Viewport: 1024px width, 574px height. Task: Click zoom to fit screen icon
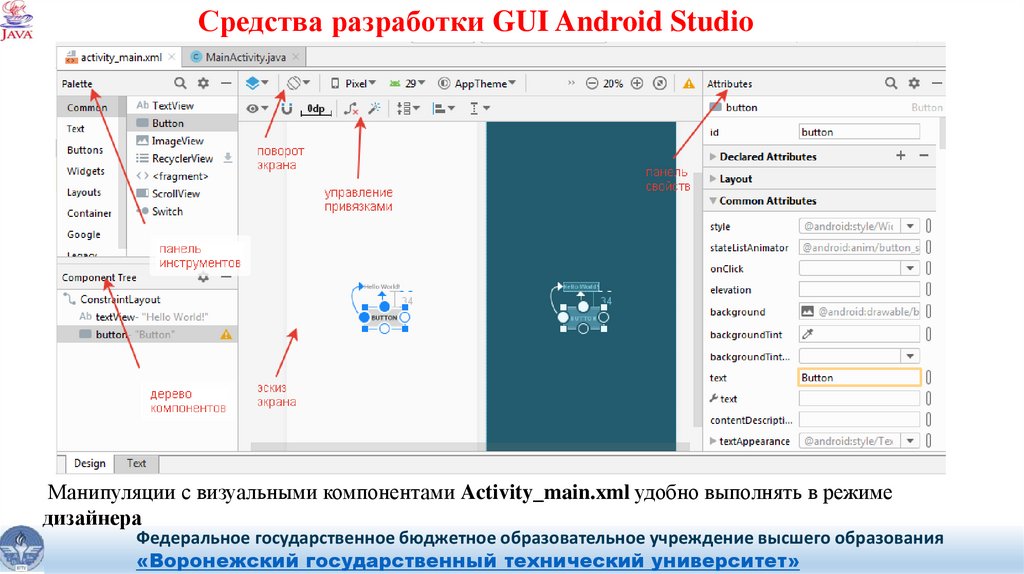(660, 83)
